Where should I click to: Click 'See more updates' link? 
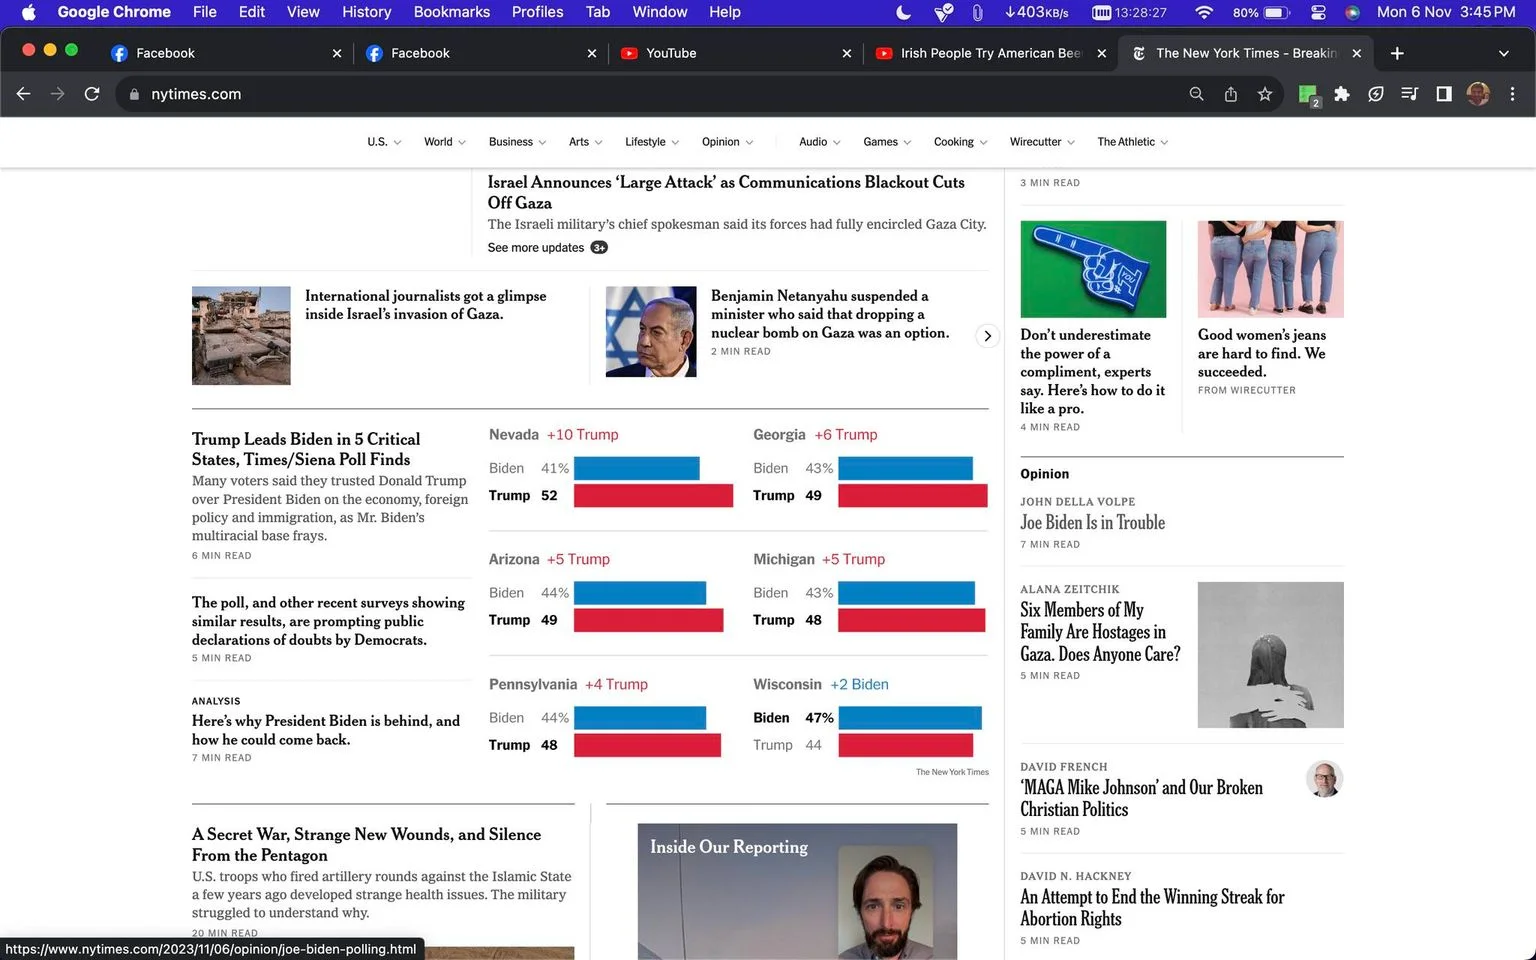point(536,247)
